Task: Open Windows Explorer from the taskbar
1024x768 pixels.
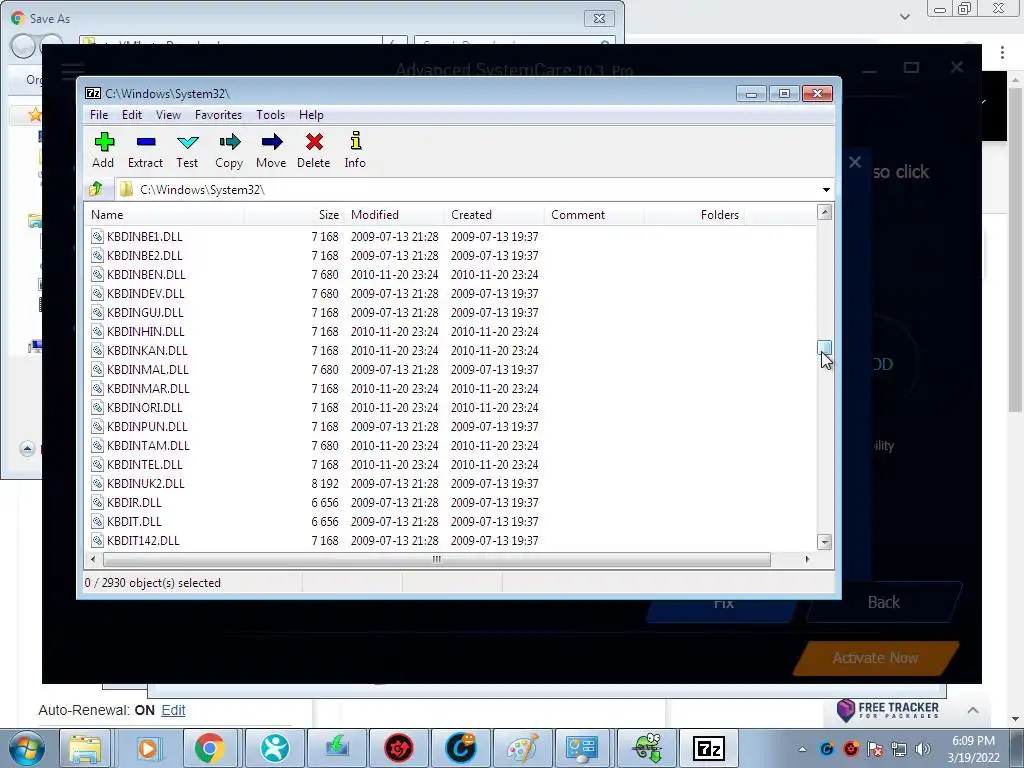Action: click(x=86, y=748)
